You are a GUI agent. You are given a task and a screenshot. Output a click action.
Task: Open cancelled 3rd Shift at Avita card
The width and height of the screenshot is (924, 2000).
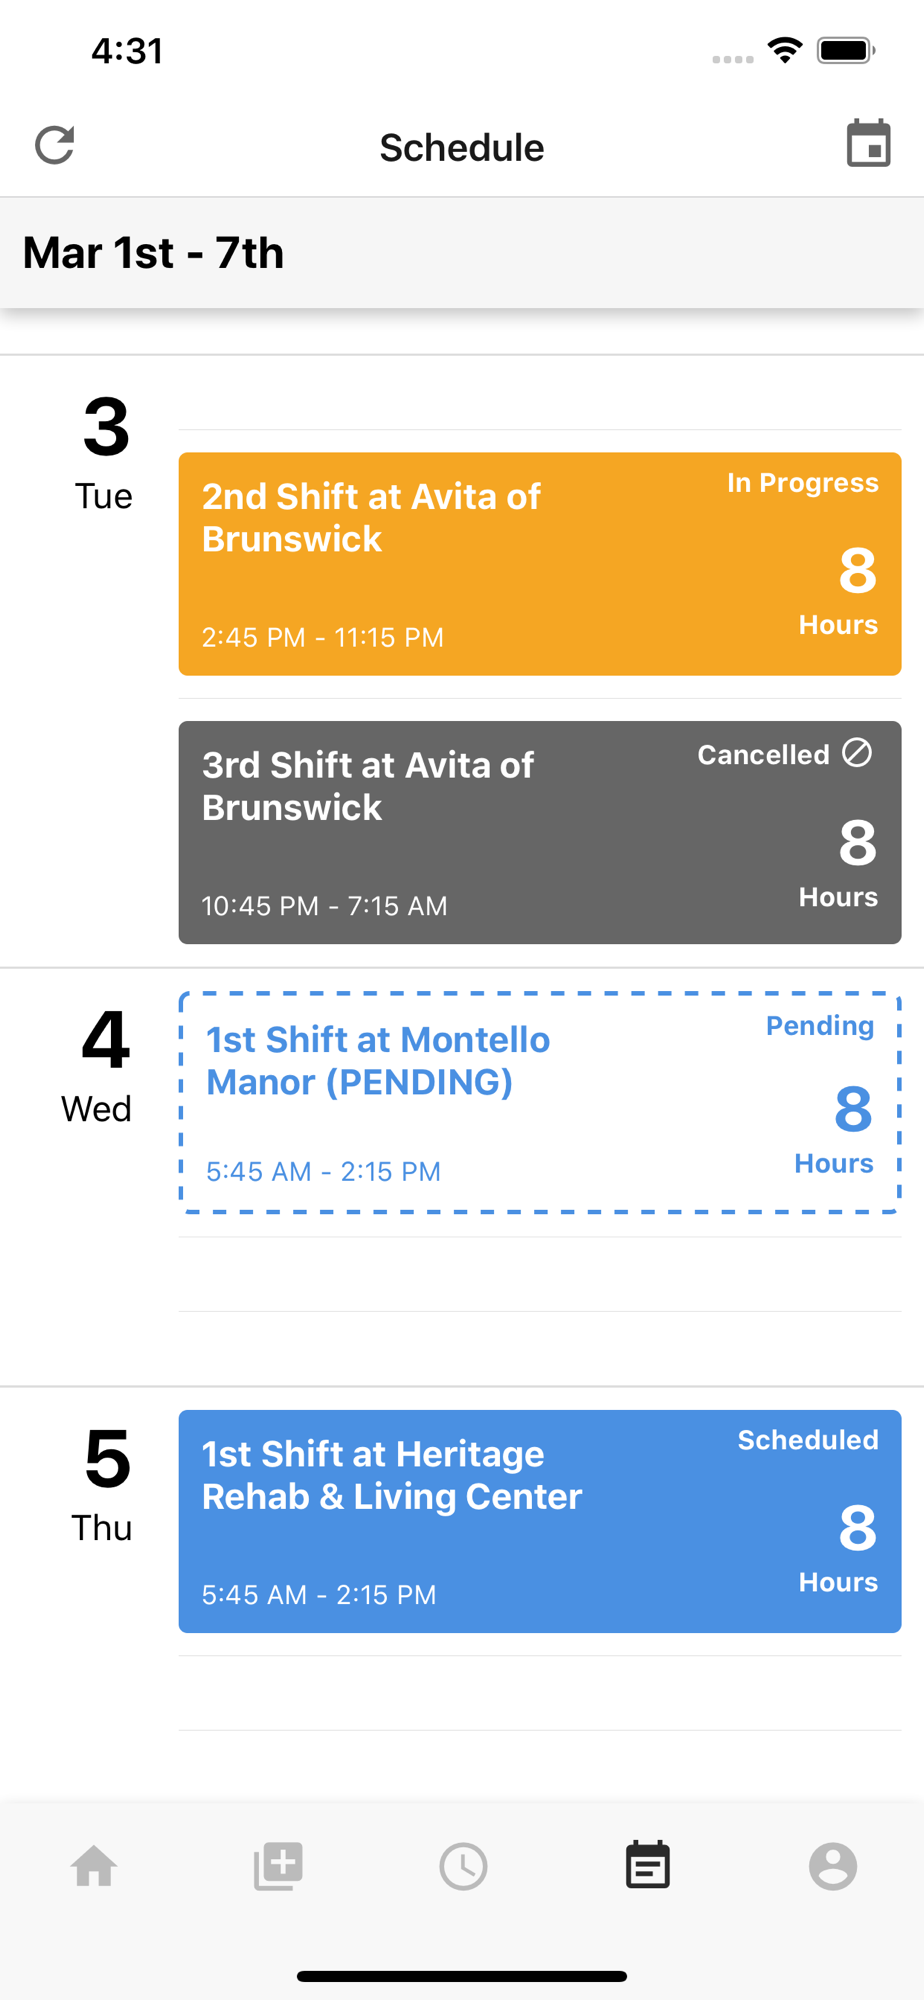pos(540,832)
